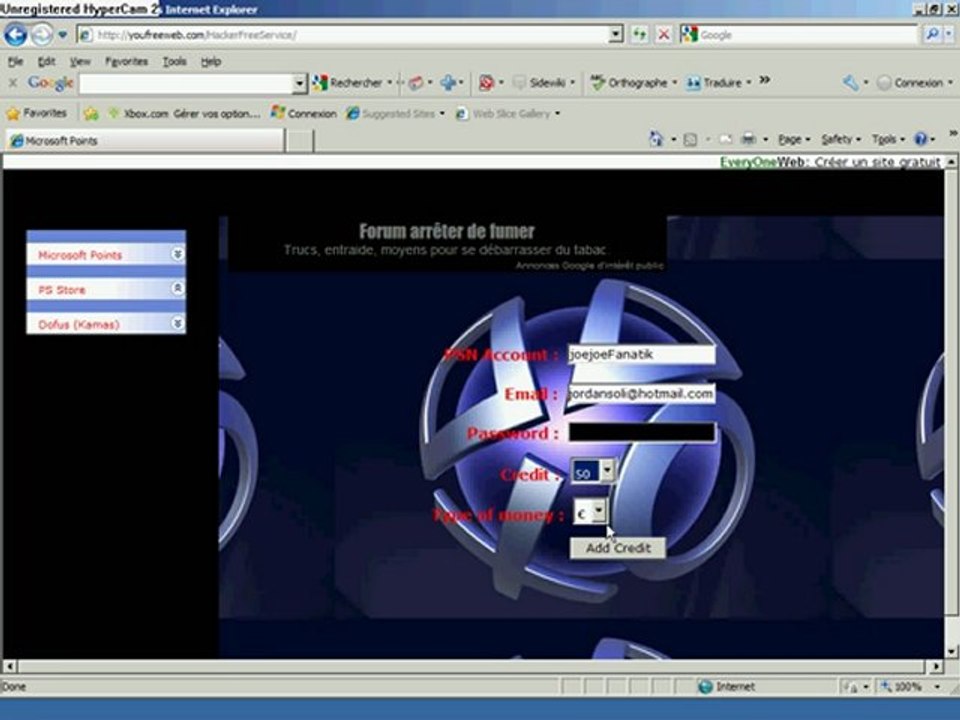The height and width of the screenshot is (720, 960).
Task: Click the RSS feeds icon
Action: point(690,140)
